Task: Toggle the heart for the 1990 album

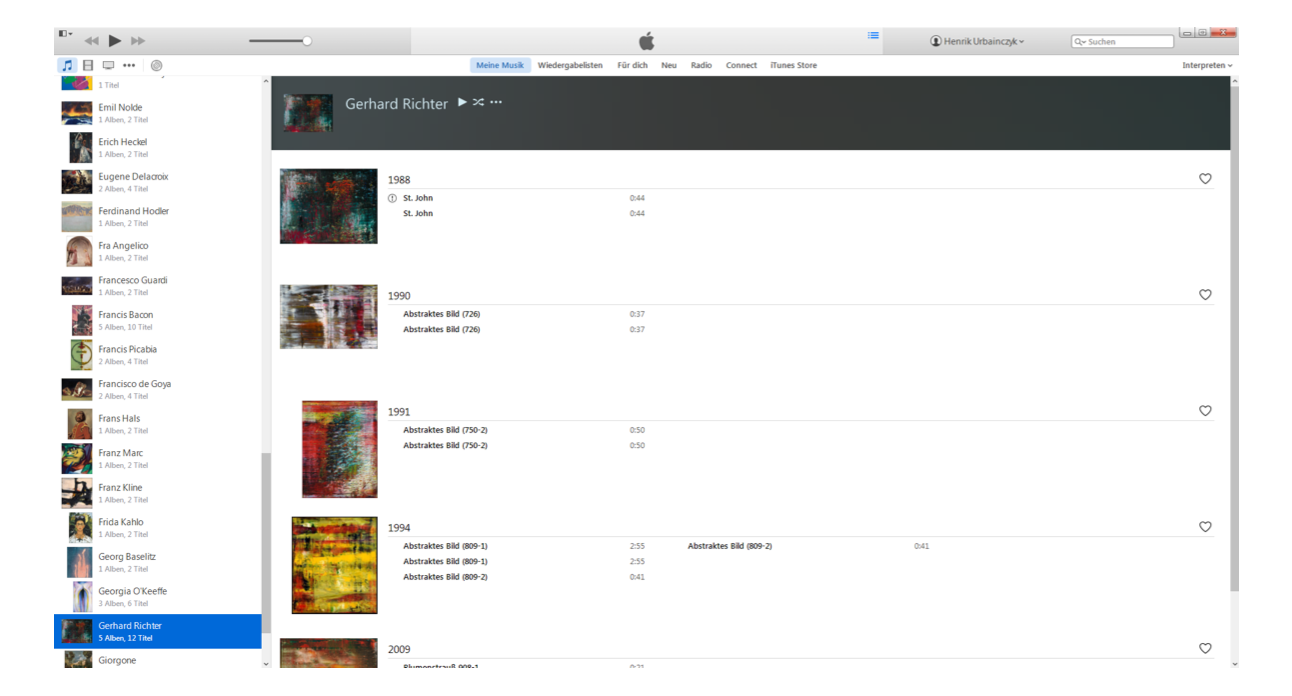Action: coord(1205,295)
